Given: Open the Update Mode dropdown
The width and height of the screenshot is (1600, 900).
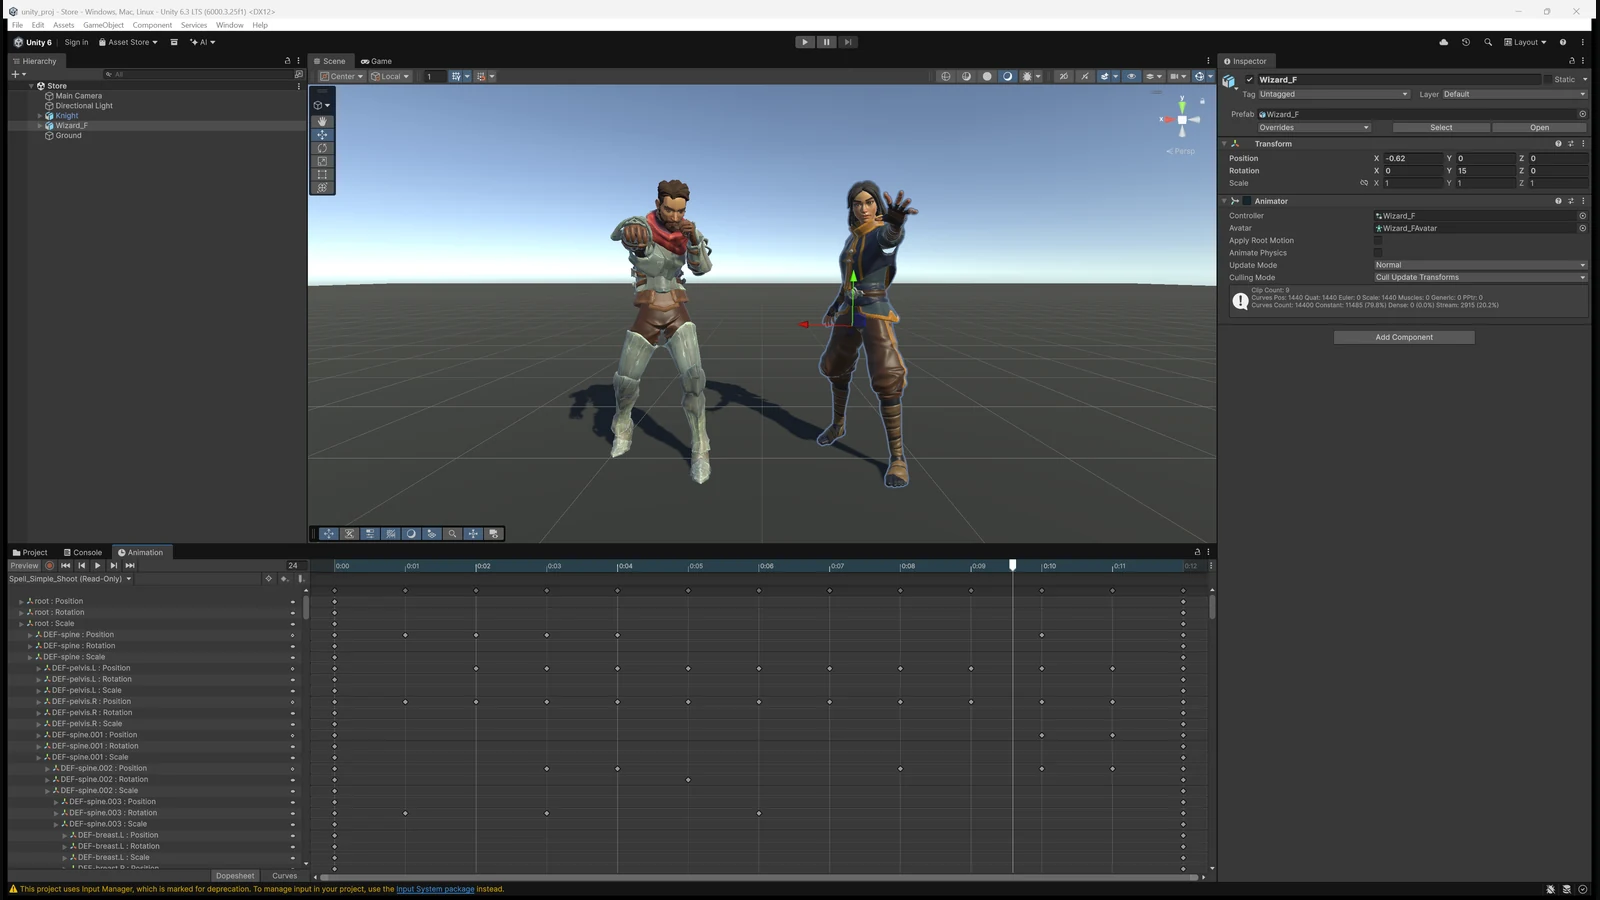Looking at the screenshot, I should [x=1480, y=265].
